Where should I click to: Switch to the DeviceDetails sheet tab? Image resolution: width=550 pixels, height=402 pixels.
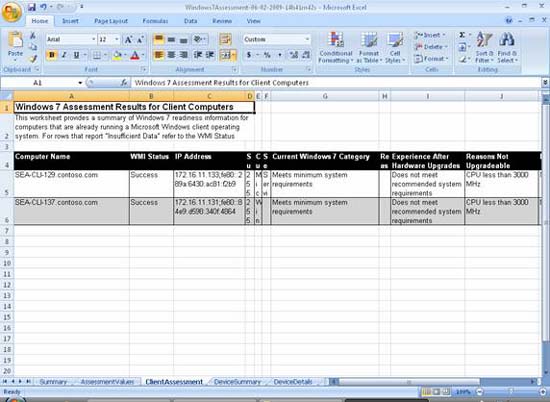(x=293, y=382)
